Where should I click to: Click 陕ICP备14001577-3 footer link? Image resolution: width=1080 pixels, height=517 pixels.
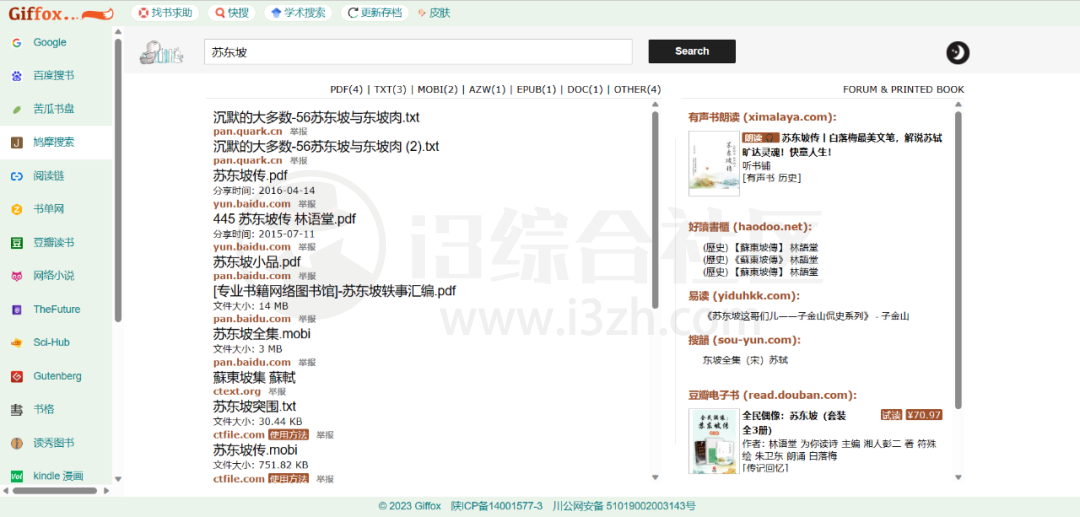(497, 507)
